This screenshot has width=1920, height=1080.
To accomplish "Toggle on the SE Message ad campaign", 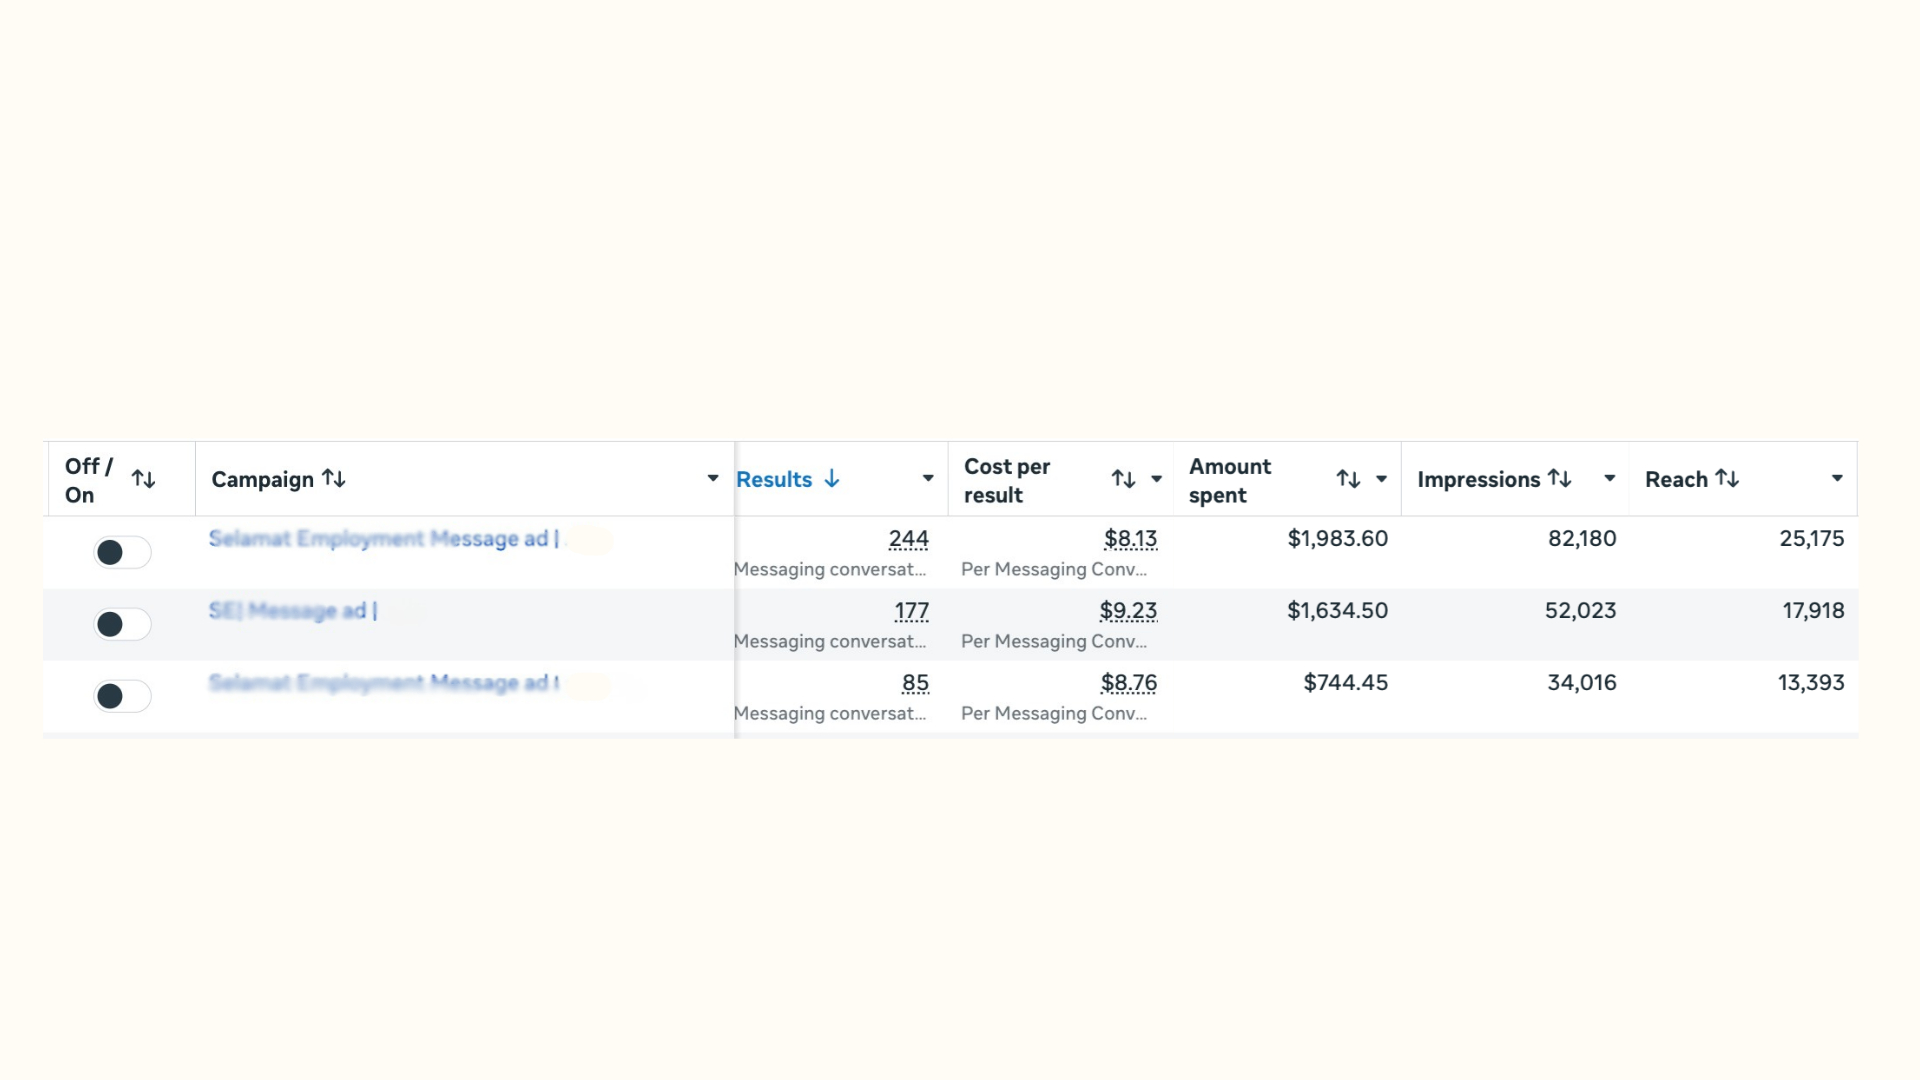I will click(122, 624).
